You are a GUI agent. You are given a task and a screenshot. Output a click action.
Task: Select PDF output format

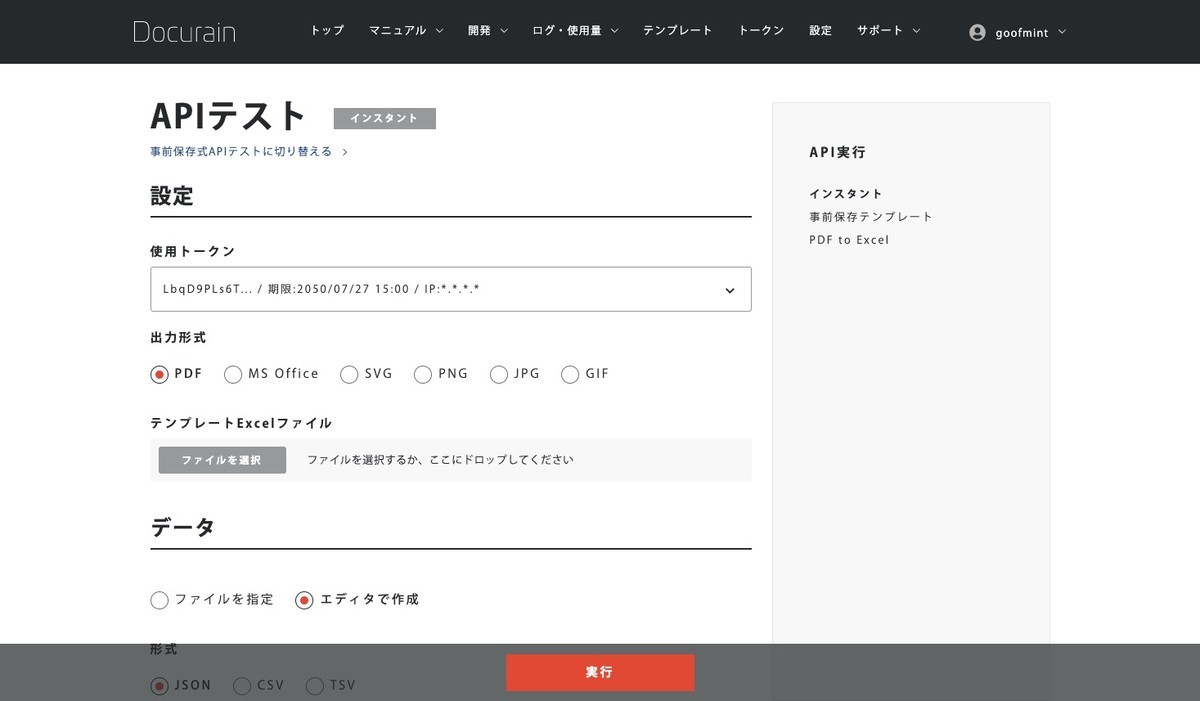point(176,374)
